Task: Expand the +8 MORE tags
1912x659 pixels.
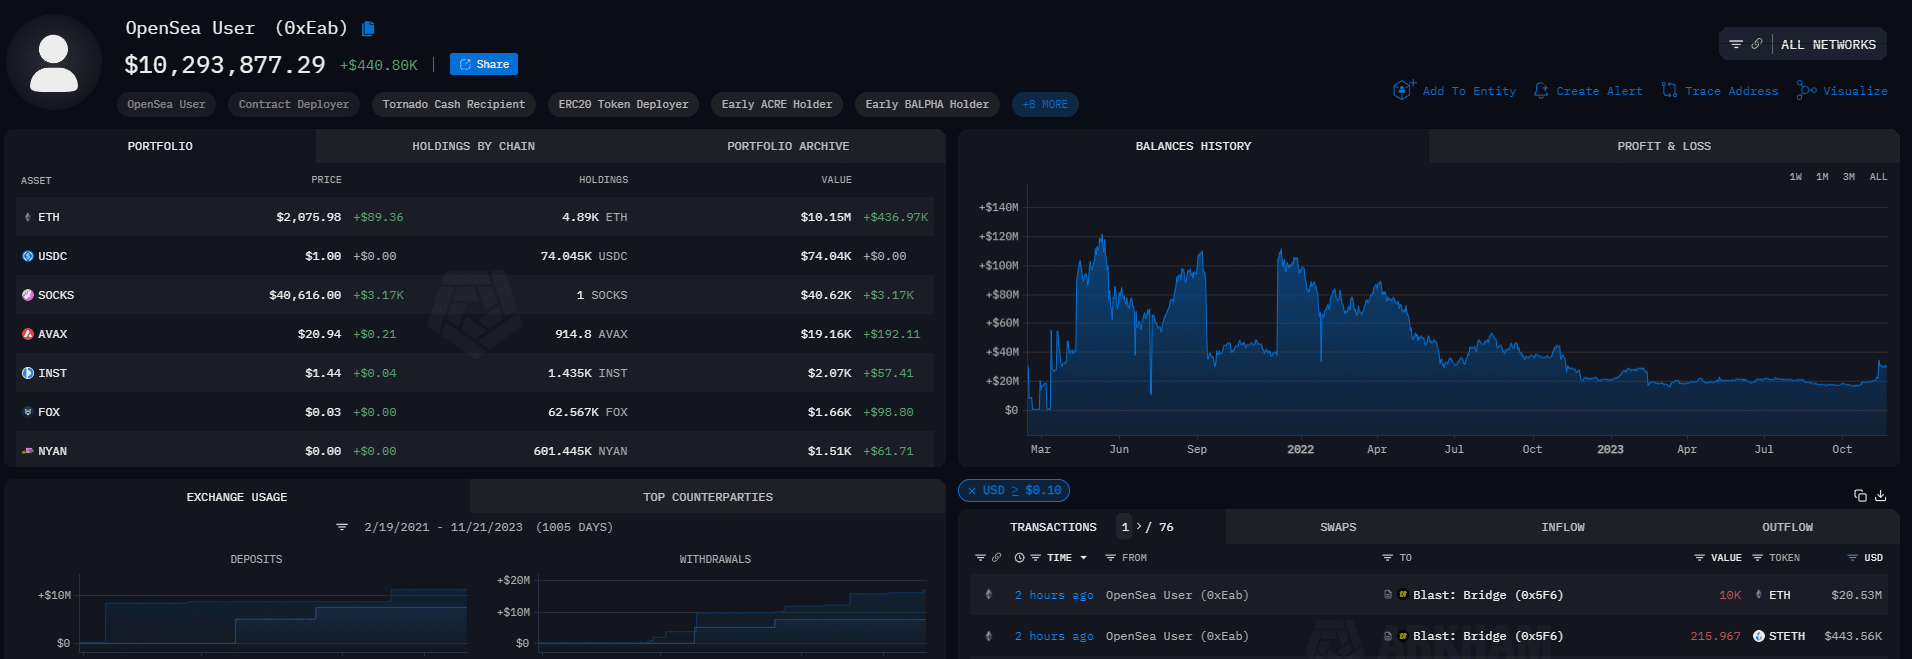Action: click(x=1045, y=105)
